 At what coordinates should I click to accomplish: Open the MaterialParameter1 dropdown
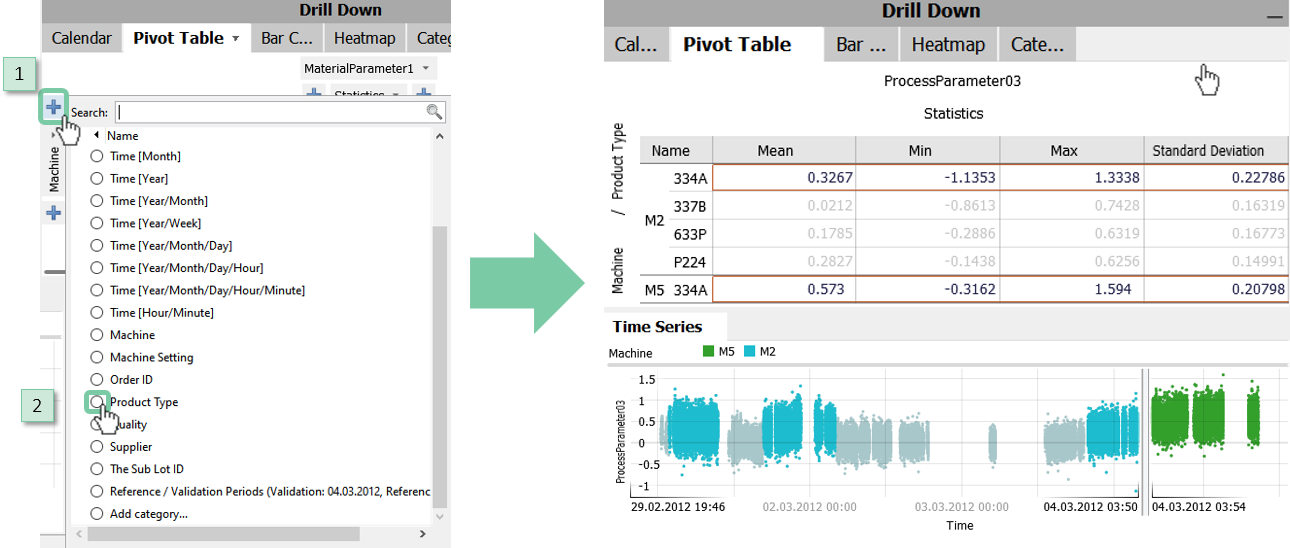[427, 69]
